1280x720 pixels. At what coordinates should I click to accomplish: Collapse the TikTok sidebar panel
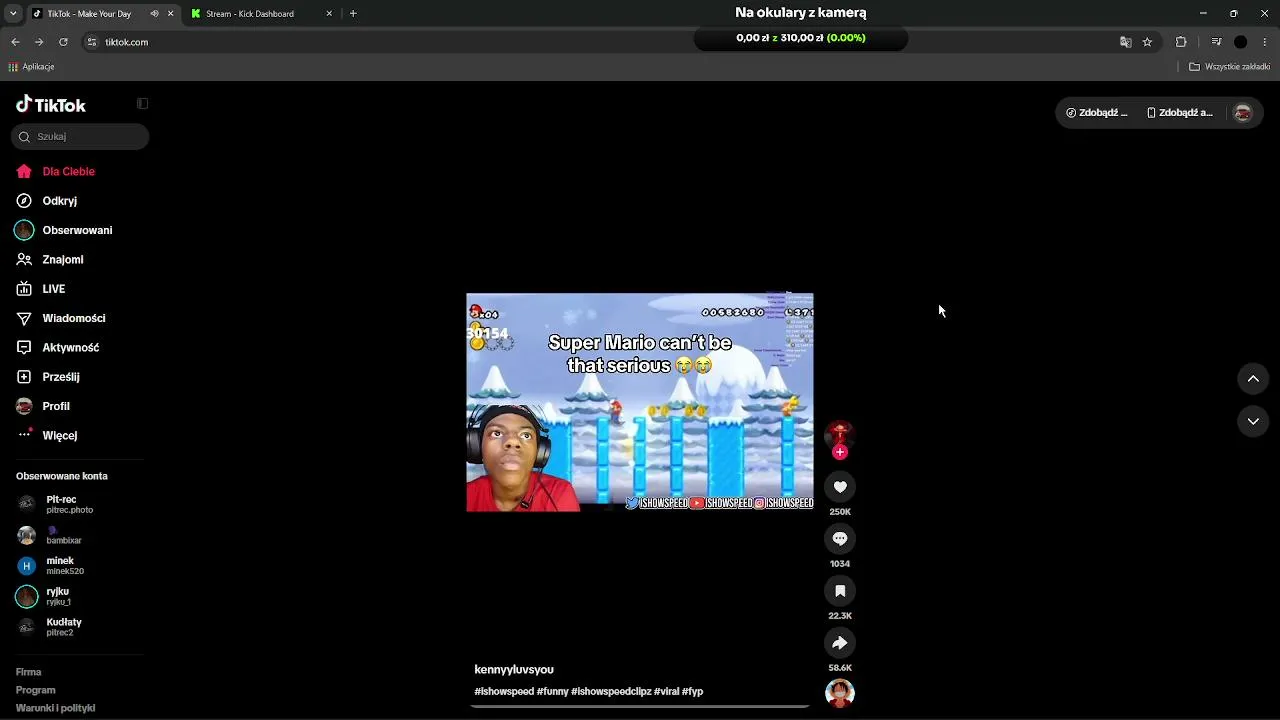coord(142,104)
